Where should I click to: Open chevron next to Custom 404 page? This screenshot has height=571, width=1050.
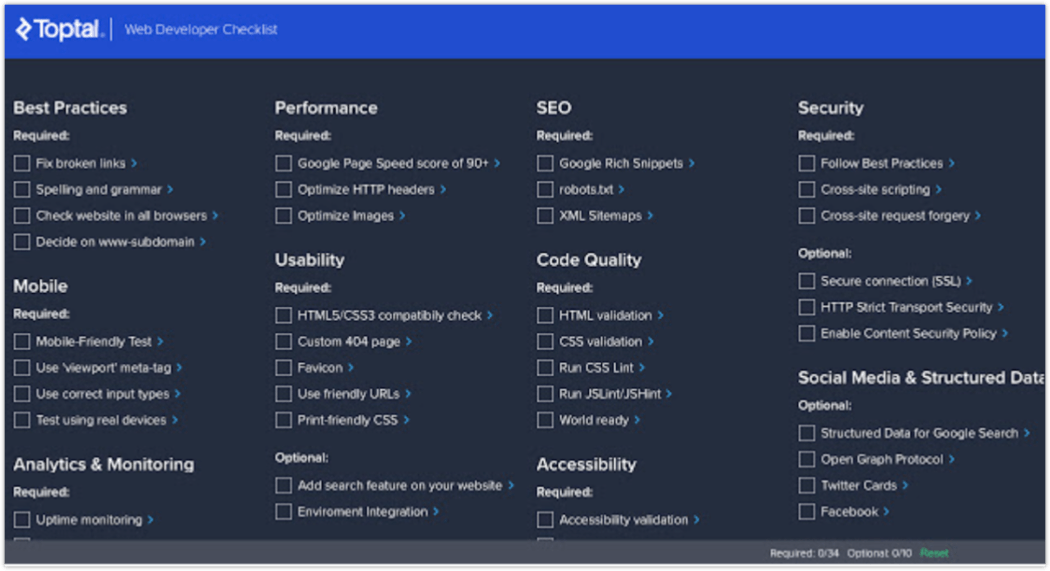tap(408, 341)
